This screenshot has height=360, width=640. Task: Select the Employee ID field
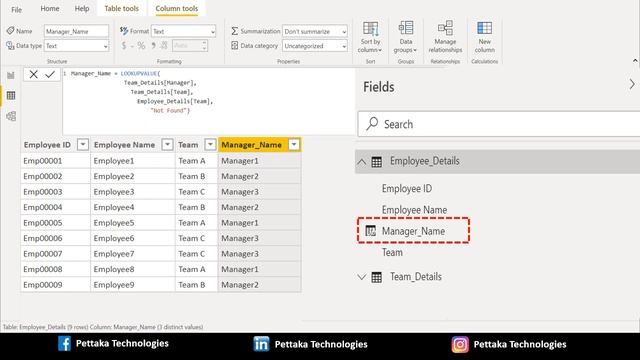[x=407, y=189]
